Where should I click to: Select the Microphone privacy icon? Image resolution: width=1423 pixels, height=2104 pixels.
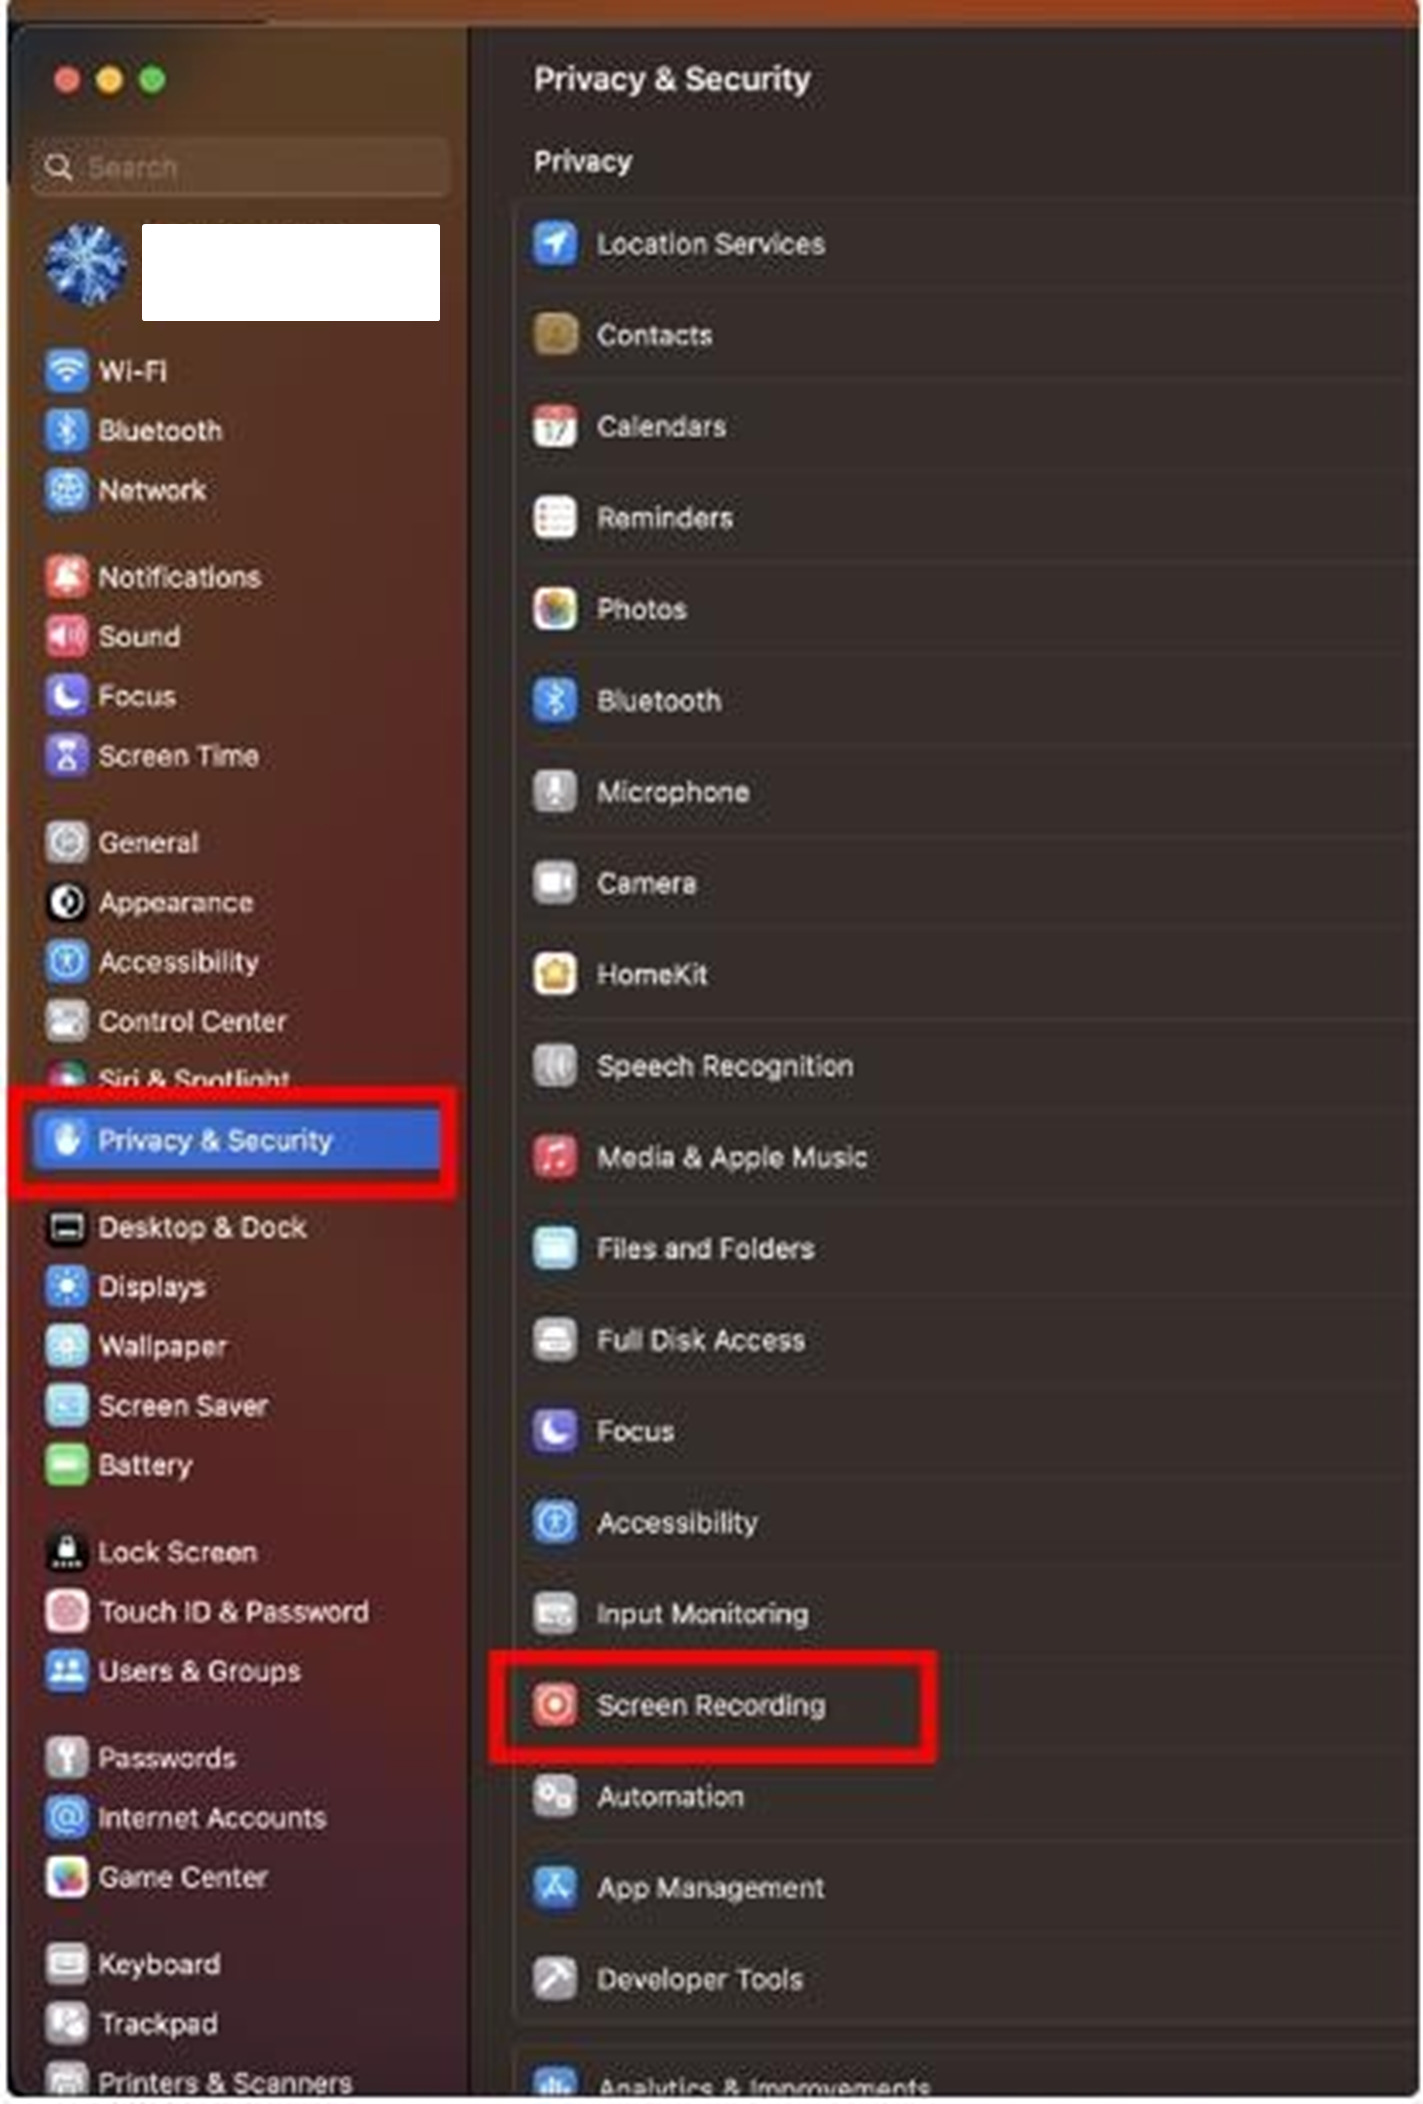pyautogui.click(x=554, y=791)
